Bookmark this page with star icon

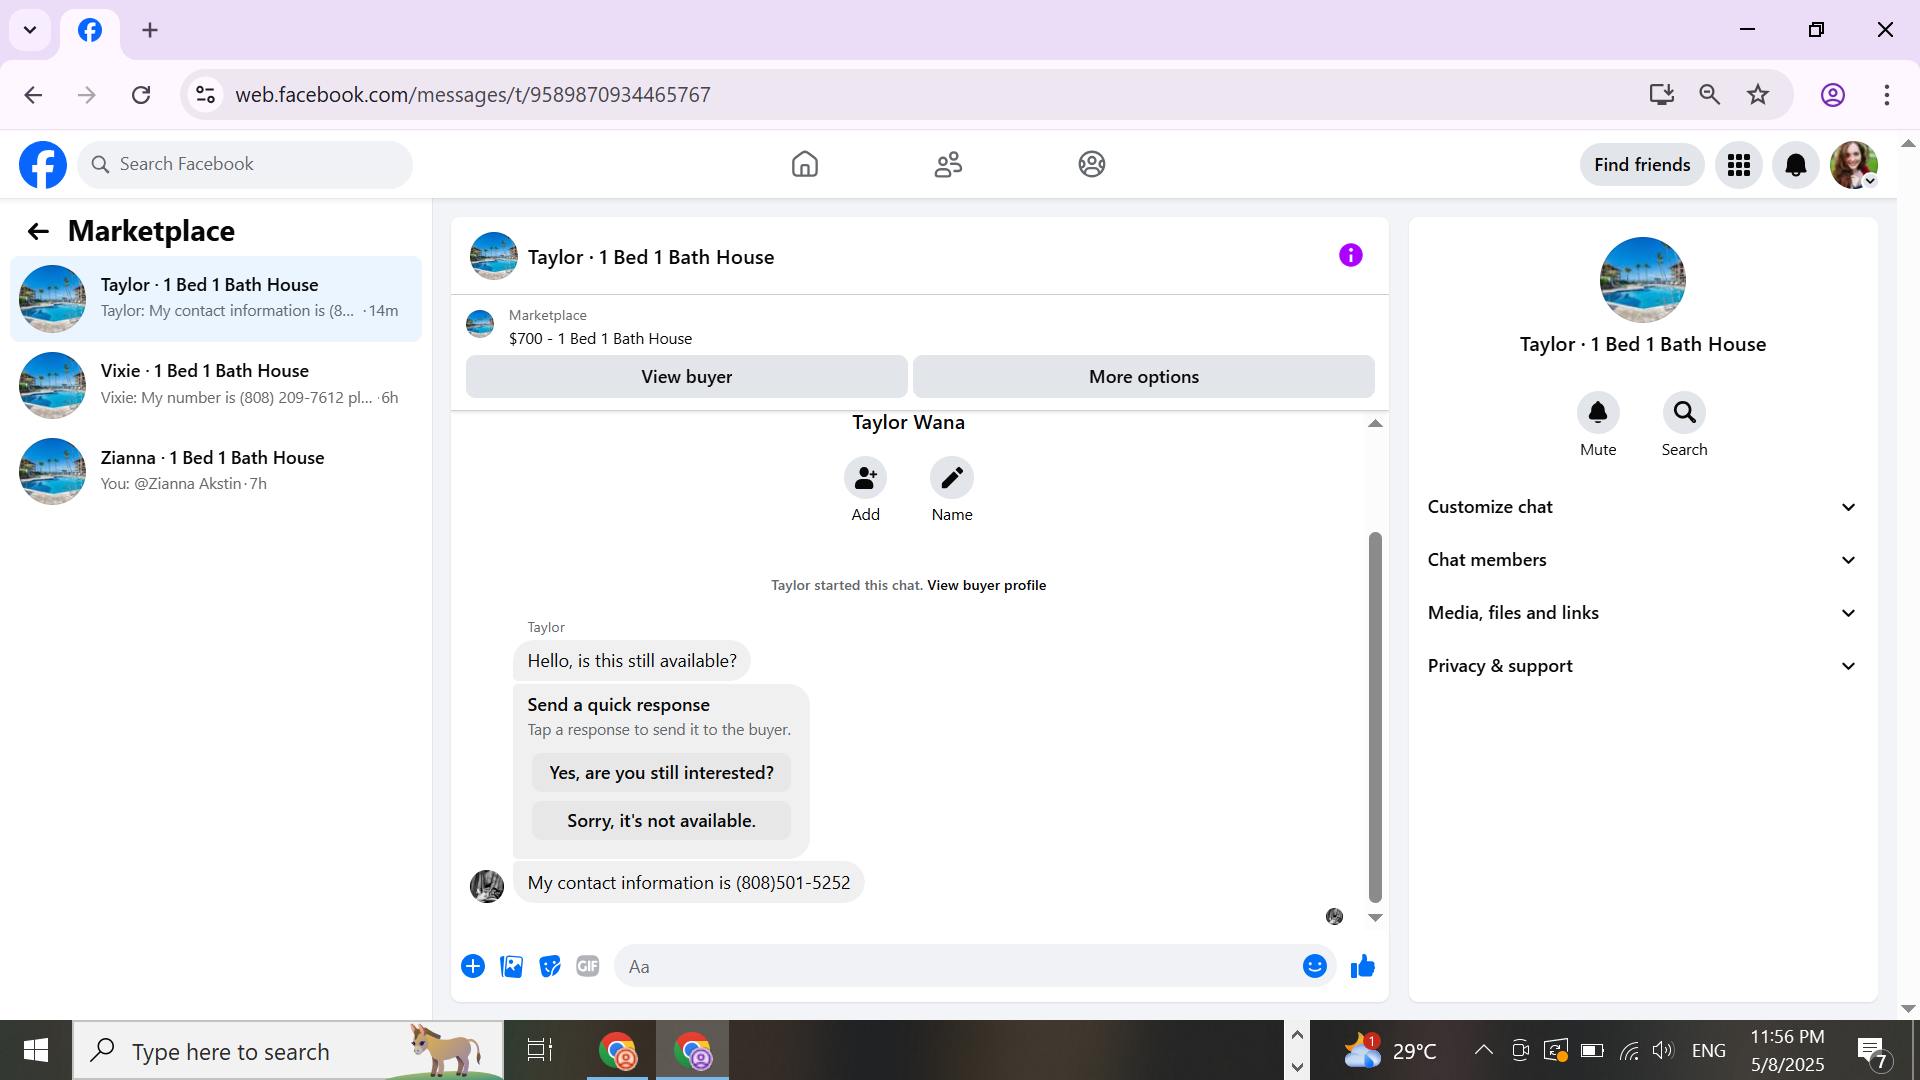click(1758, 95)
